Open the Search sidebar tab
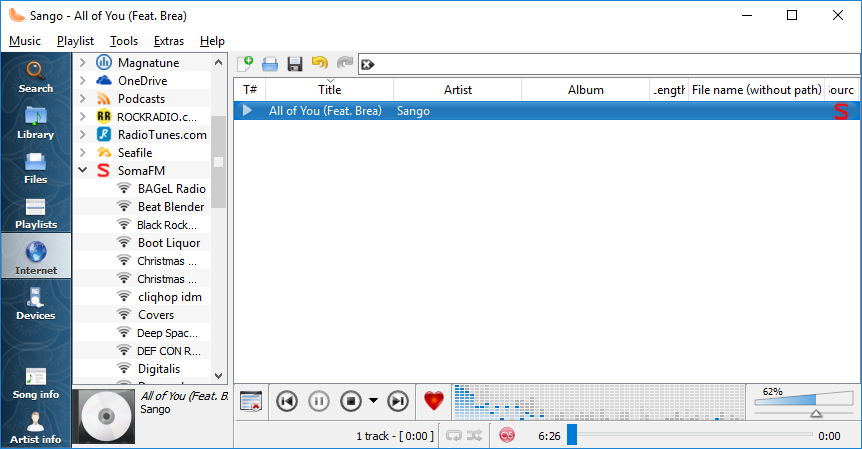The width and height of the screenshot is (862, 449). coord(36,76)
